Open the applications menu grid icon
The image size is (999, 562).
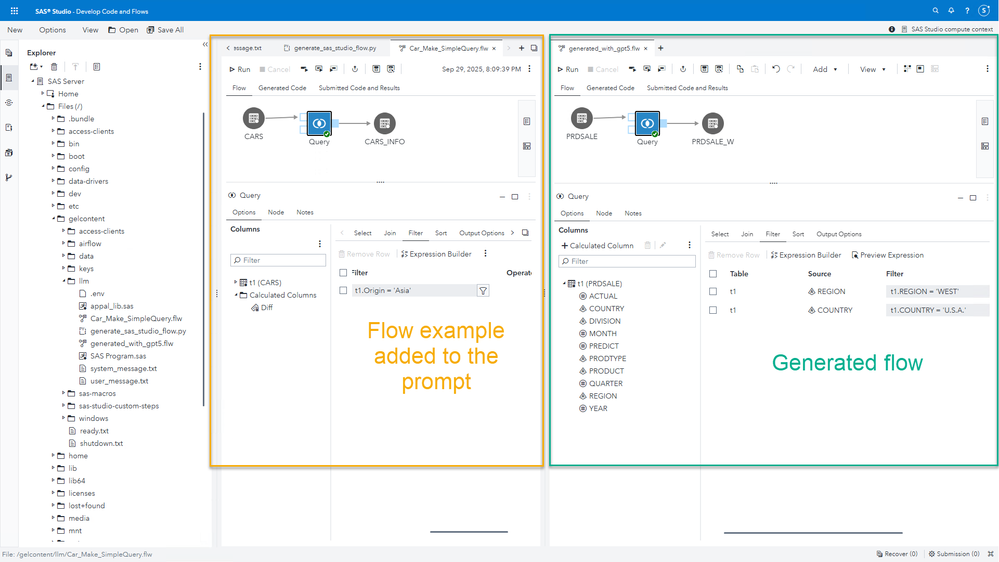(14, 11)
